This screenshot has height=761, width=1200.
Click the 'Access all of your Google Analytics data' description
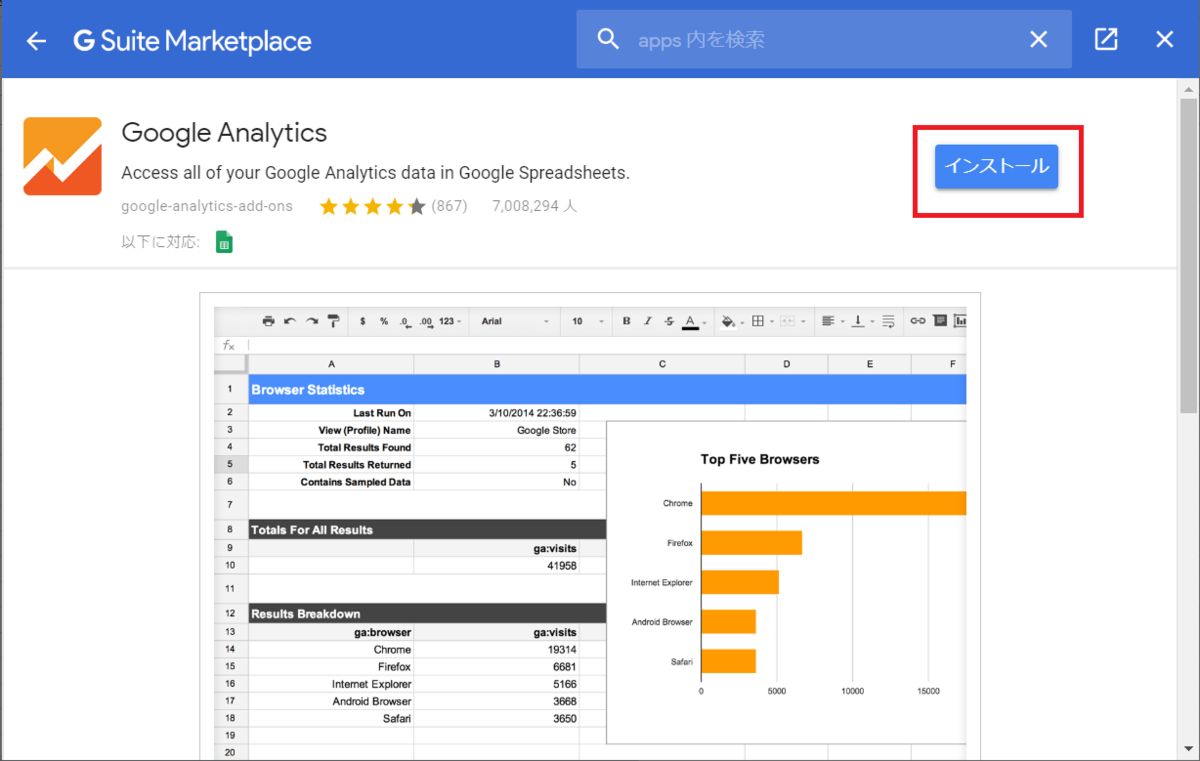(375, 172)
